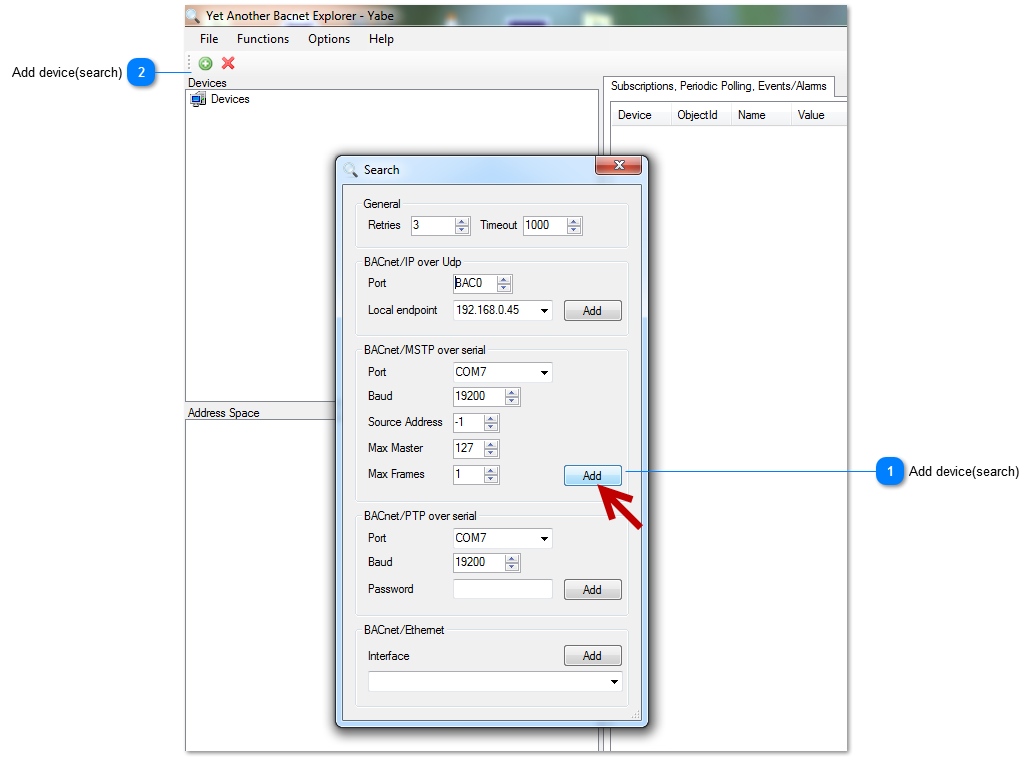Click the Timeout spinner arrows
This screenshot has width=1035, height=760.
[574, 226]
